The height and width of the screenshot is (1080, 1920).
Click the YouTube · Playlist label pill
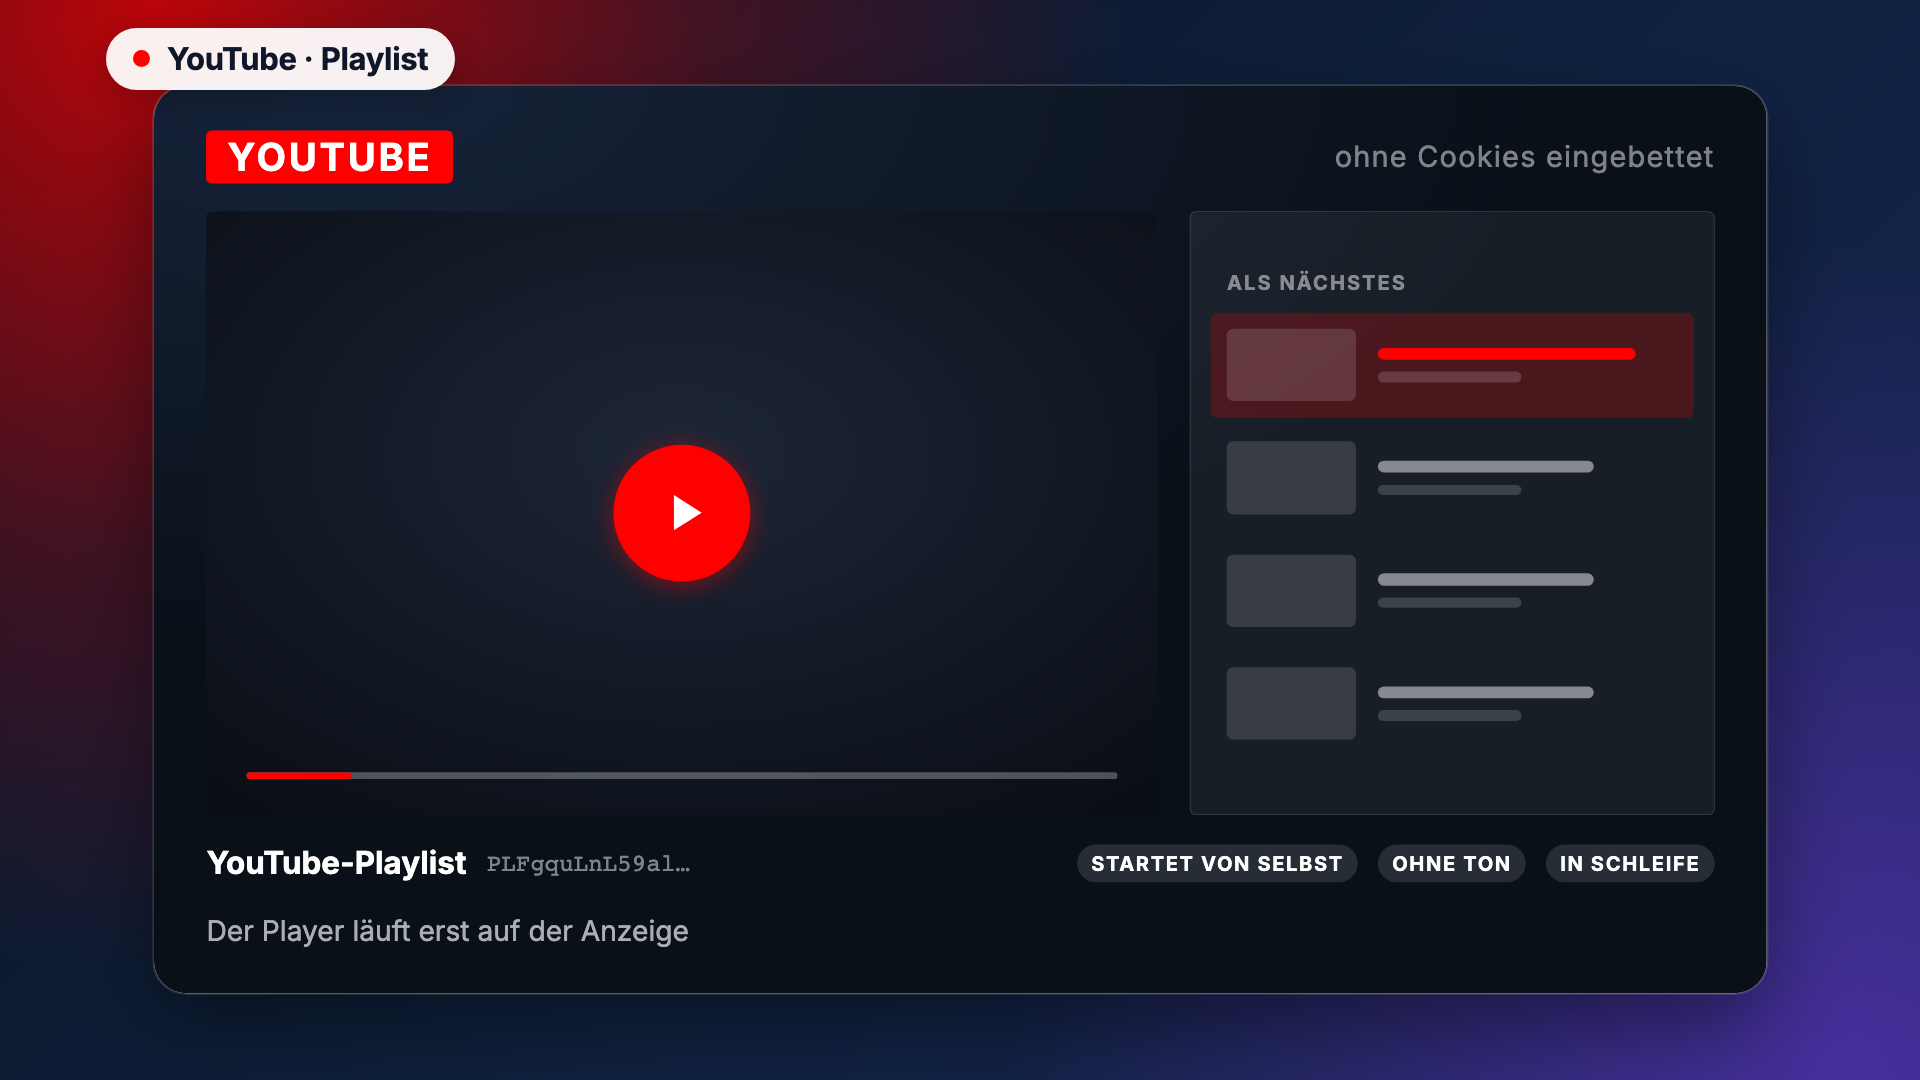(x=280, y=59)
